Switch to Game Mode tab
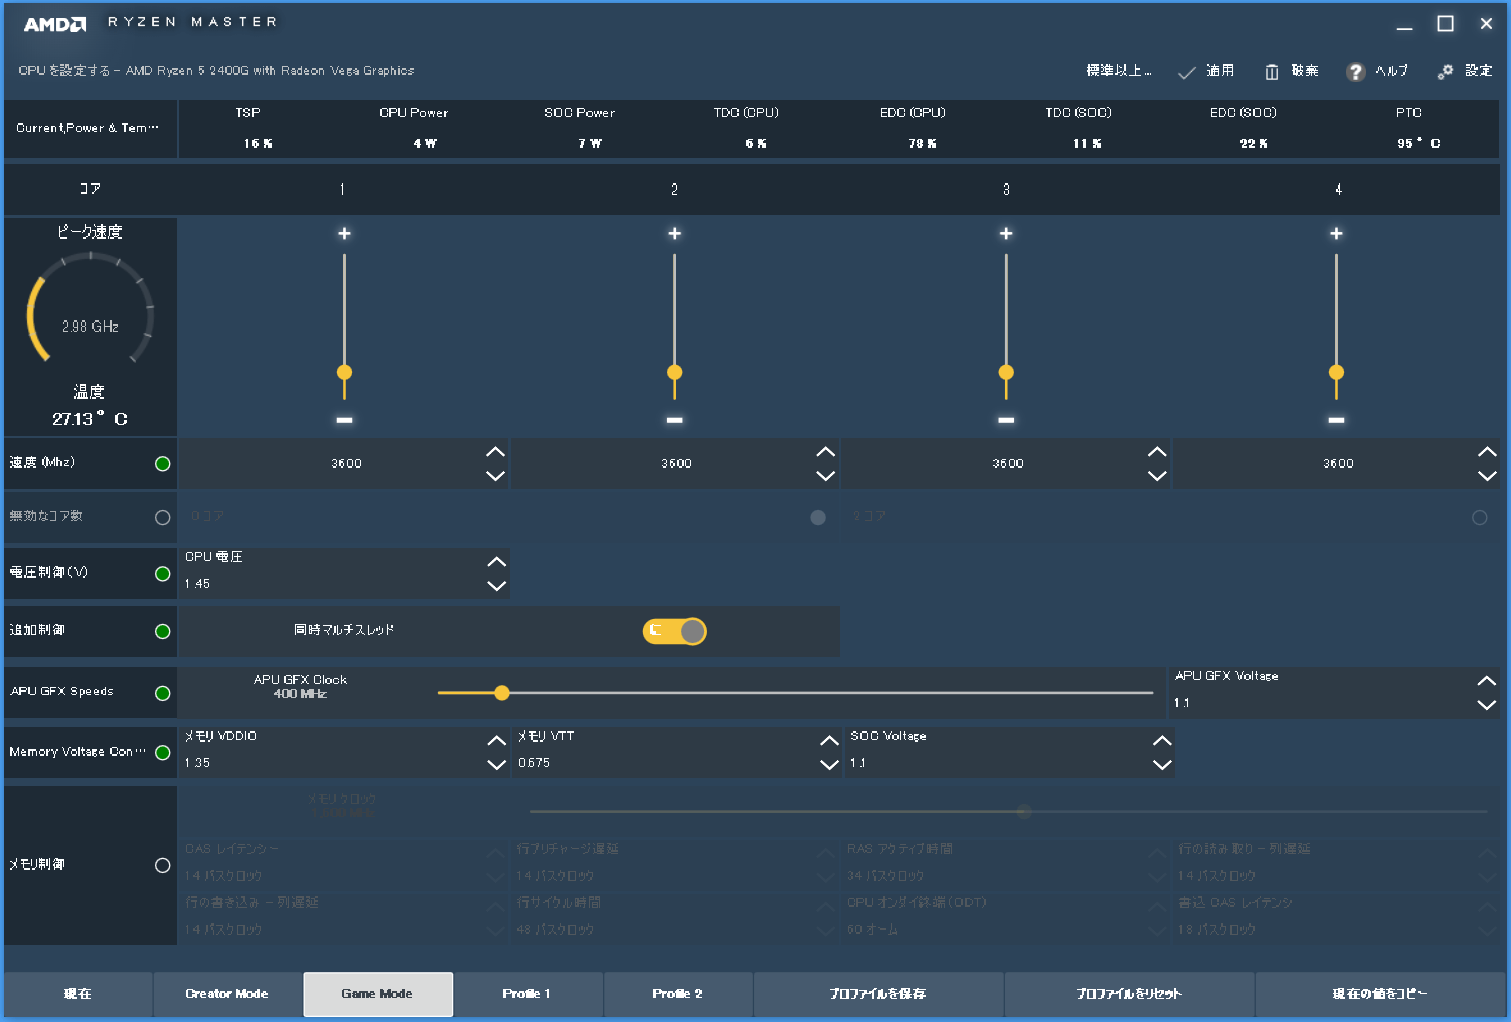Screen dimensions: 1511x1022 378,994
